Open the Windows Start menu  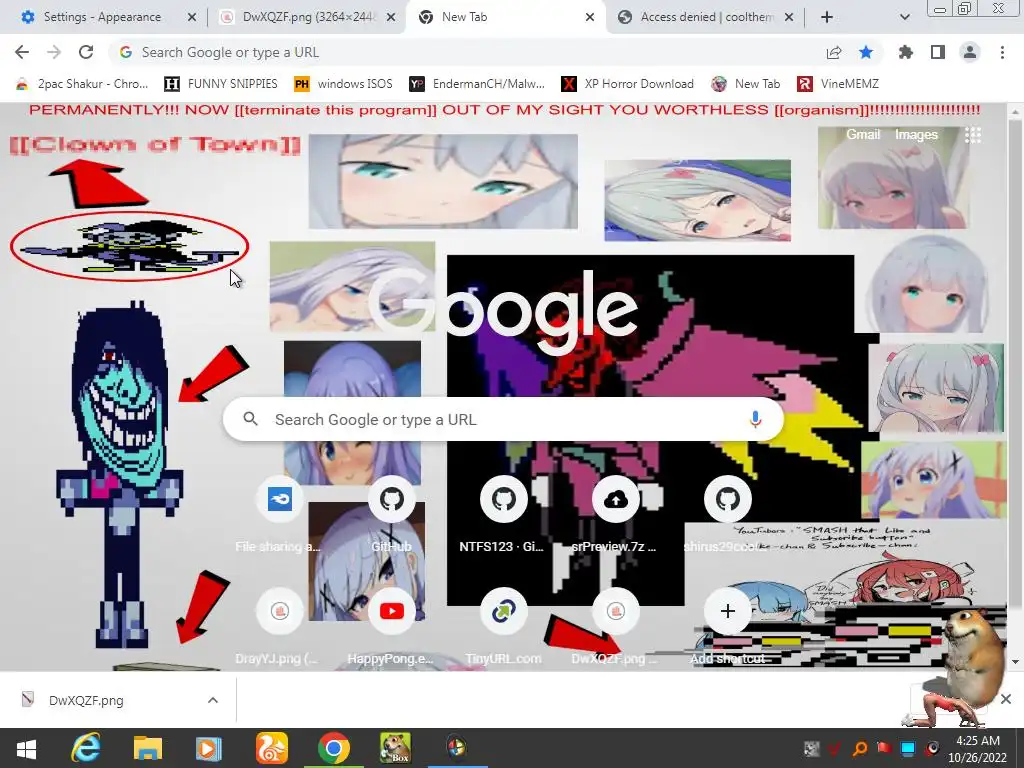(26, 748)
